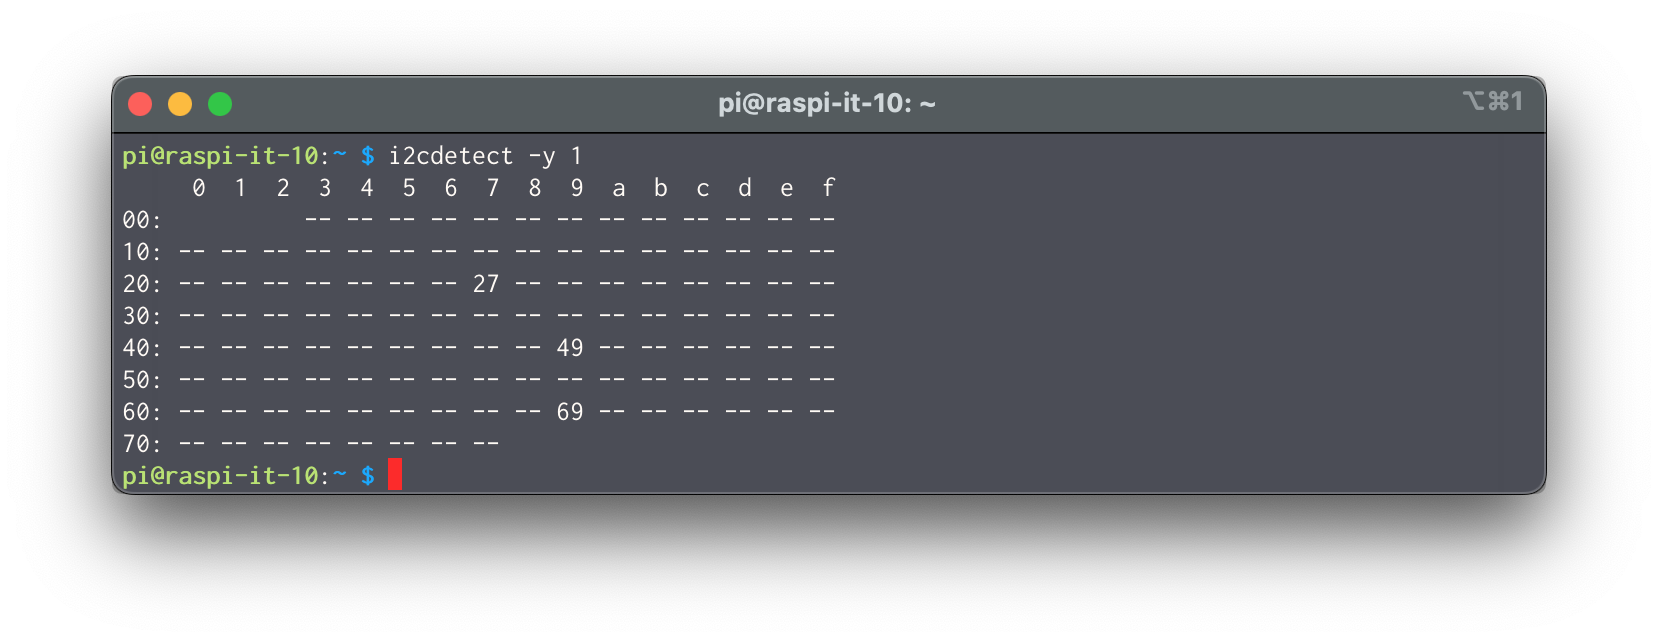Minimize the window using yellow button
The width and height of the screenshot is (1658, 642).
[180, 104]
